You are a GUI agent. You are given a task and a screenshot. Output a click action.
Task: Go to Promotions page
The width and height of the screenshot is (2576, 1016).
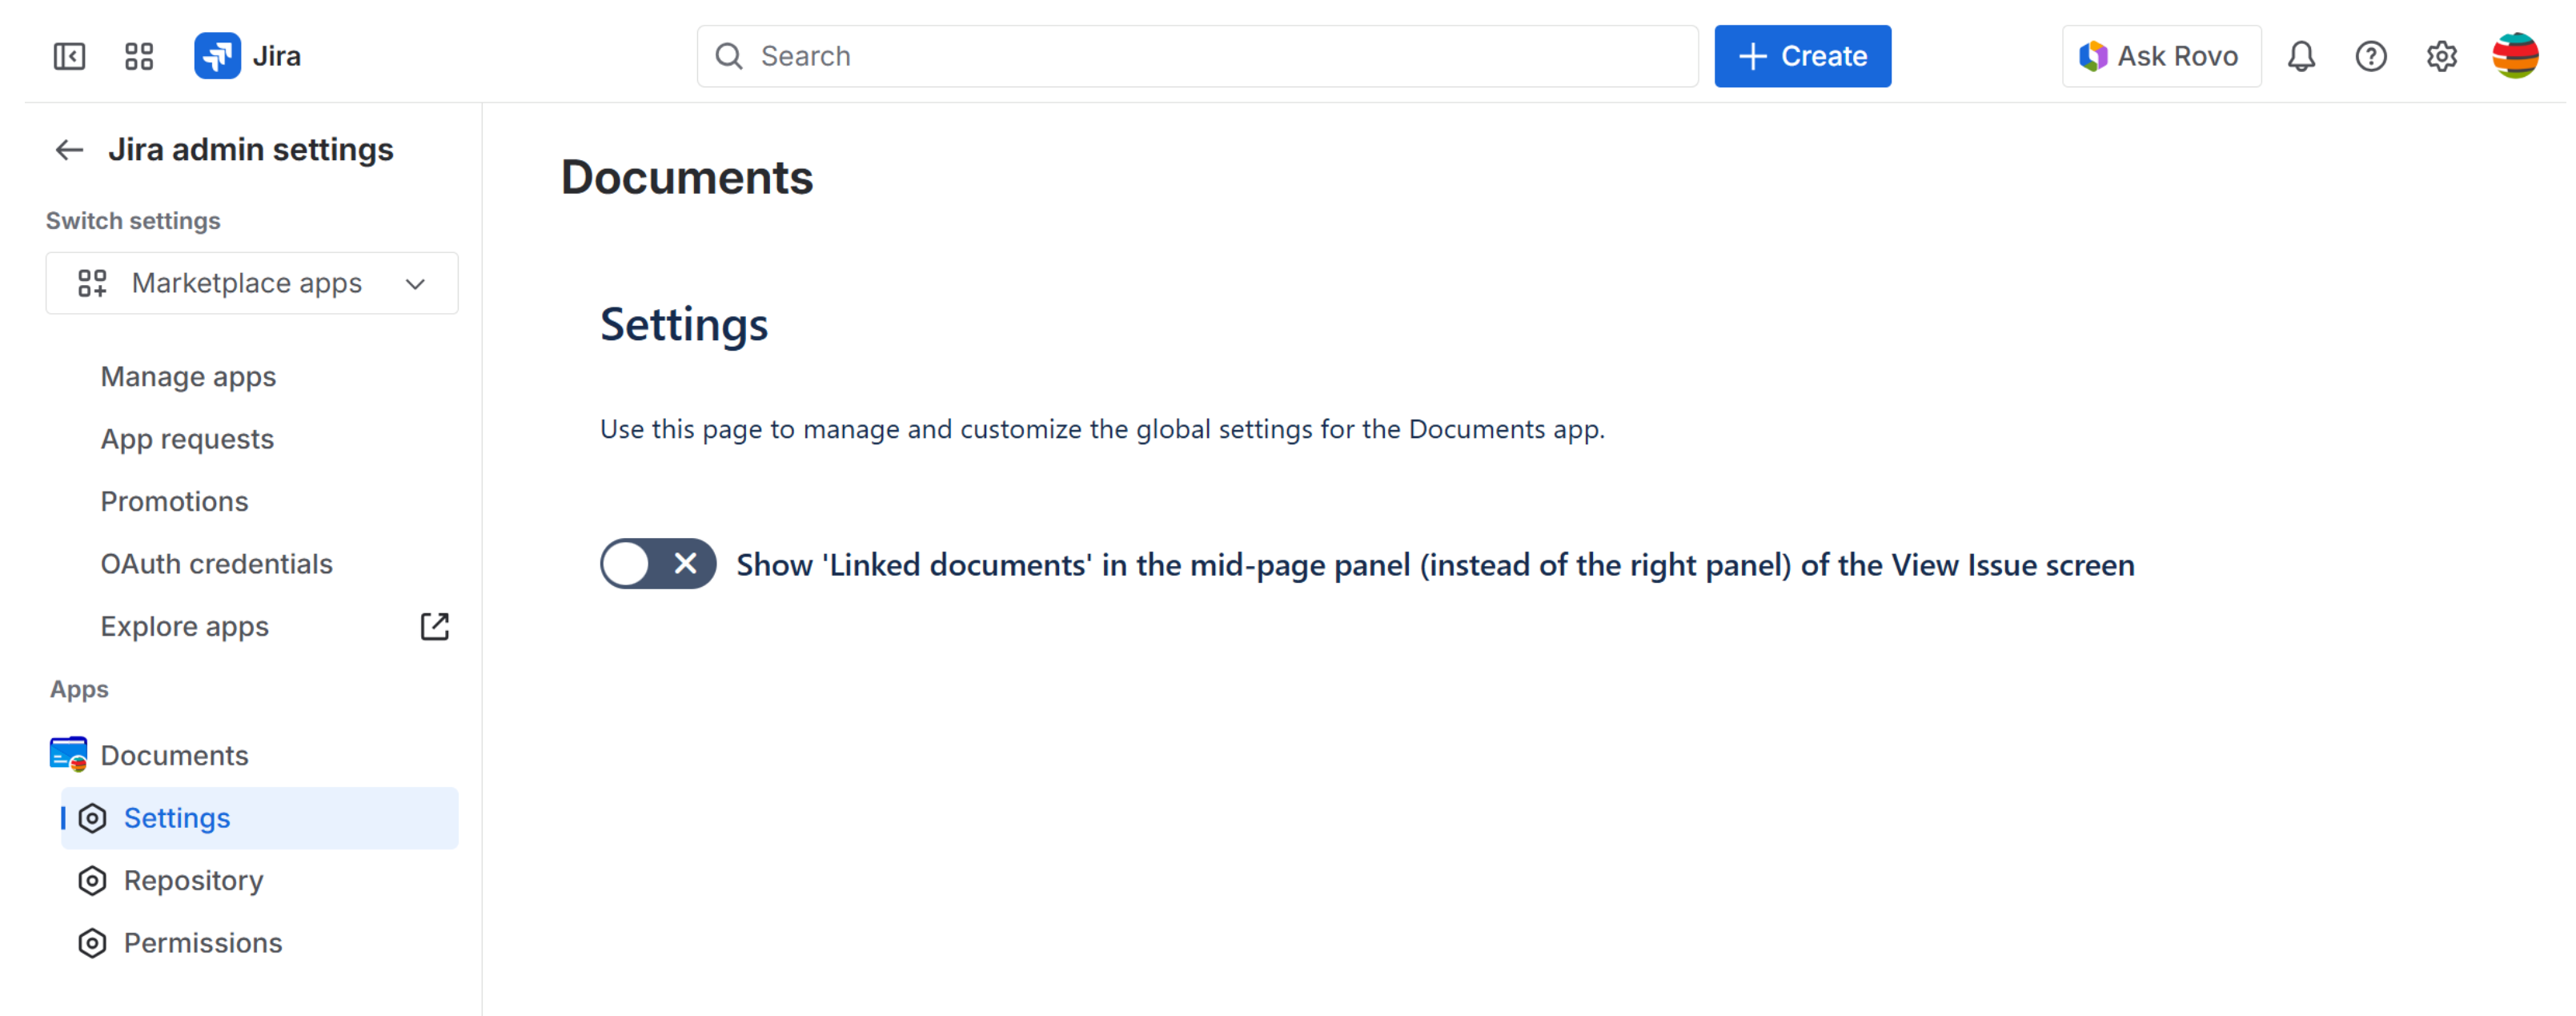174,502
